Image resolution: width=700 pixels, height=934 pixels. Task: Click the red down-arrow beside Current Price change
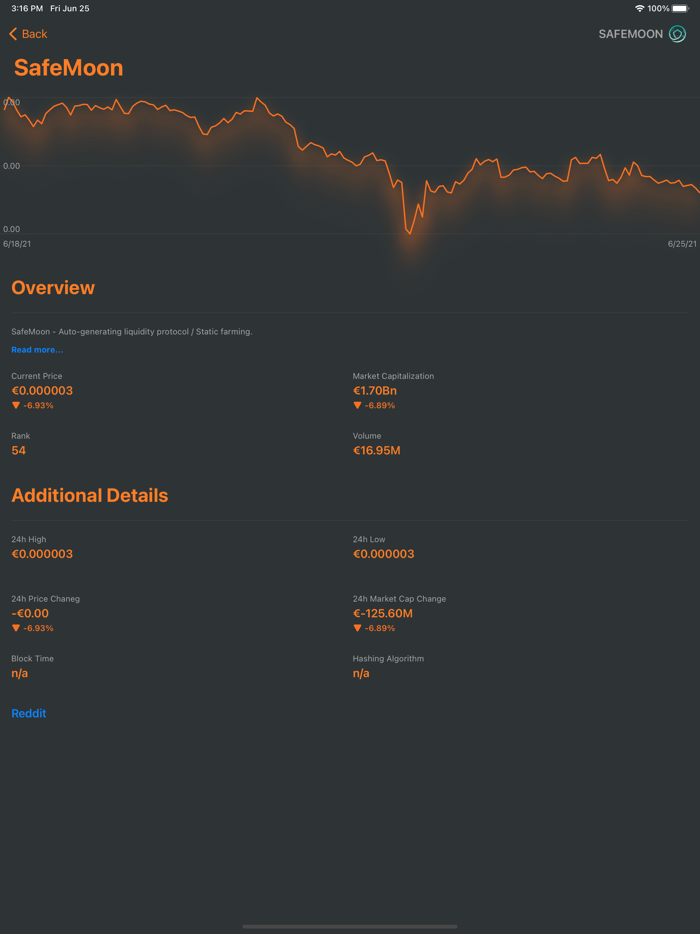point(14,405)
